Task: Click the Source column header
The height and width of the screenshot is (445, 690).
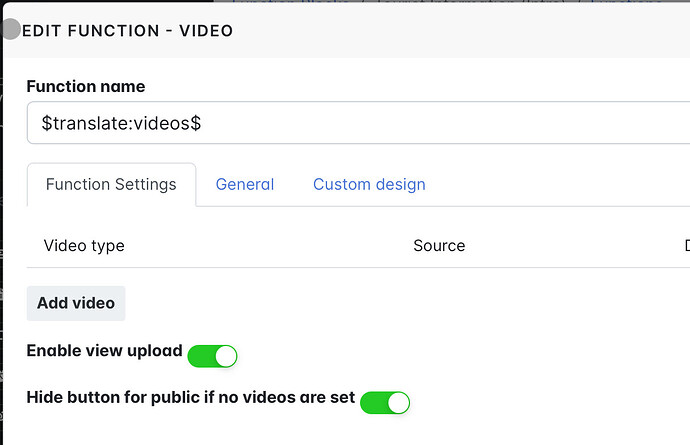Action: pos(439,246)
